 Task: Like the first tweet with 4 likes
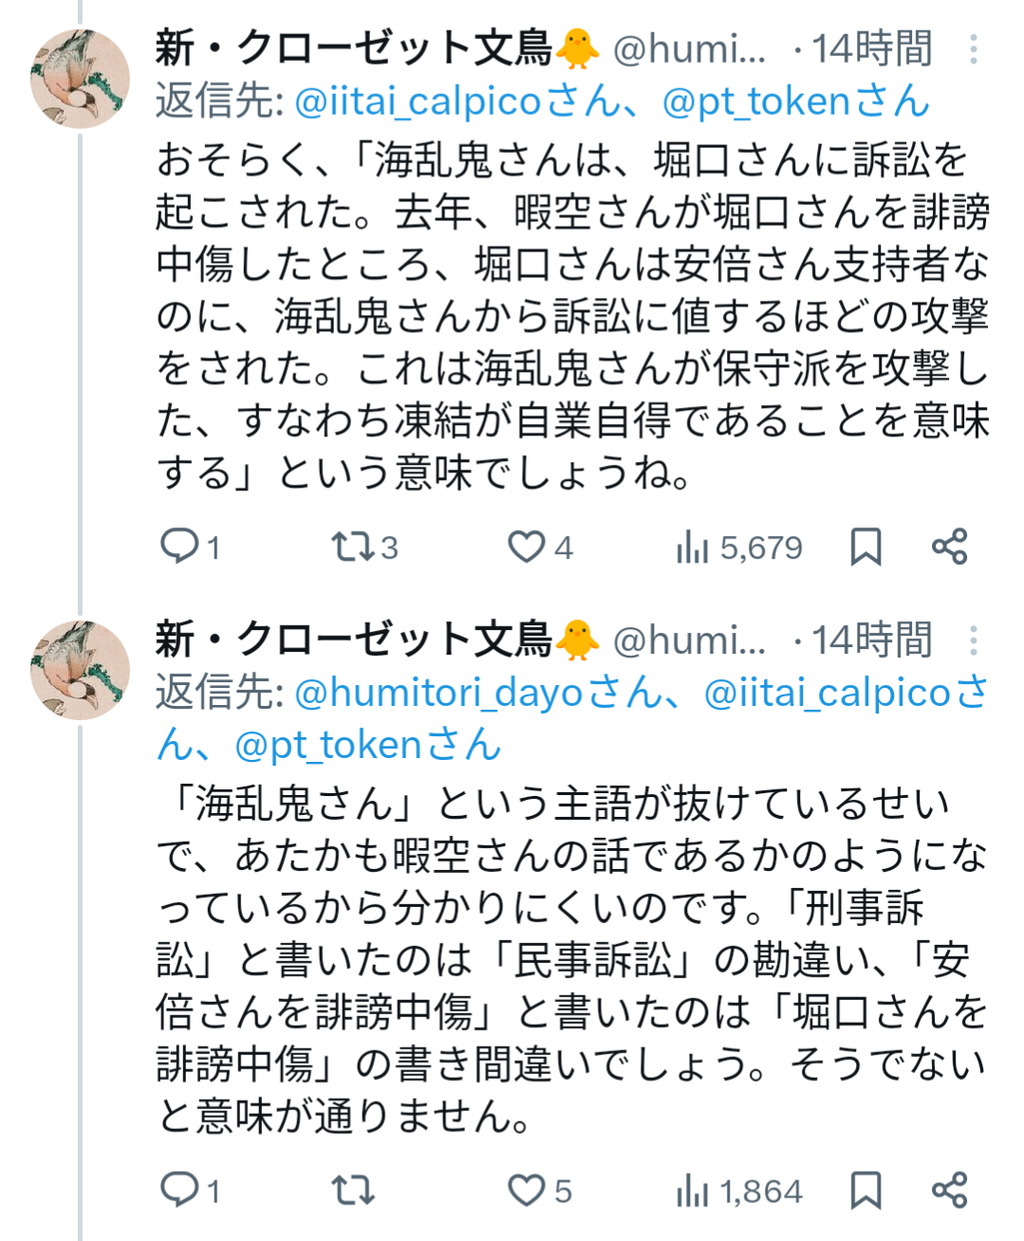[526, 546]
